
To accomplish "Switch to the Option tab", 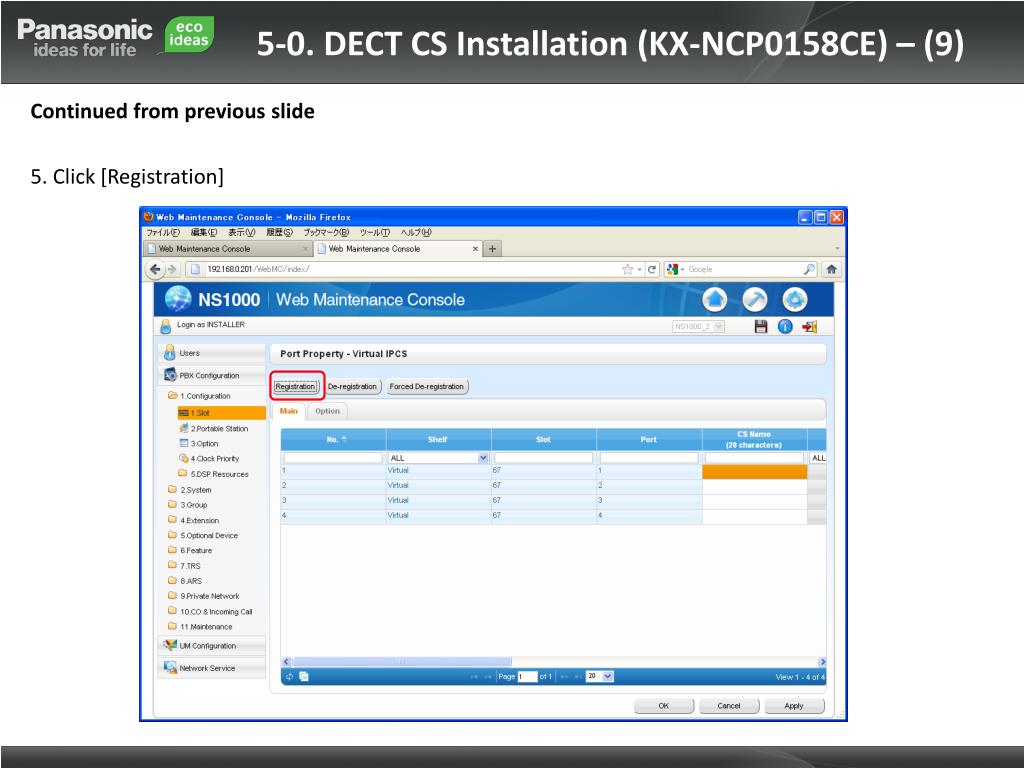I will tap(327, 411).
